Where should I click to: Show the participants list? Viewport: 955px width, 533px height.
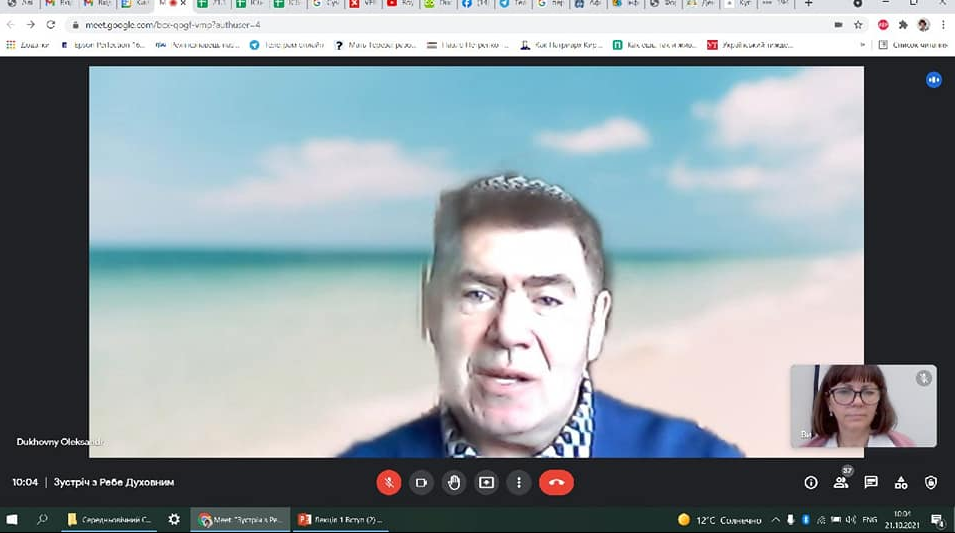(x=841, y=482)
